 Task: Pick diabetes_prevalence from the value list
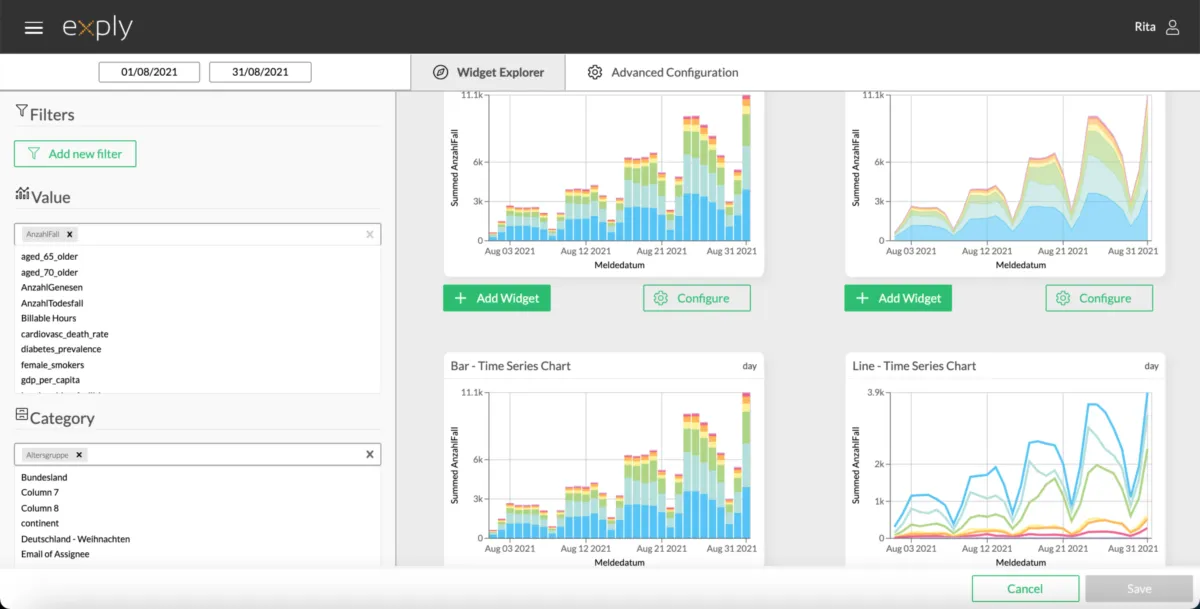click(x=61, y=349)
